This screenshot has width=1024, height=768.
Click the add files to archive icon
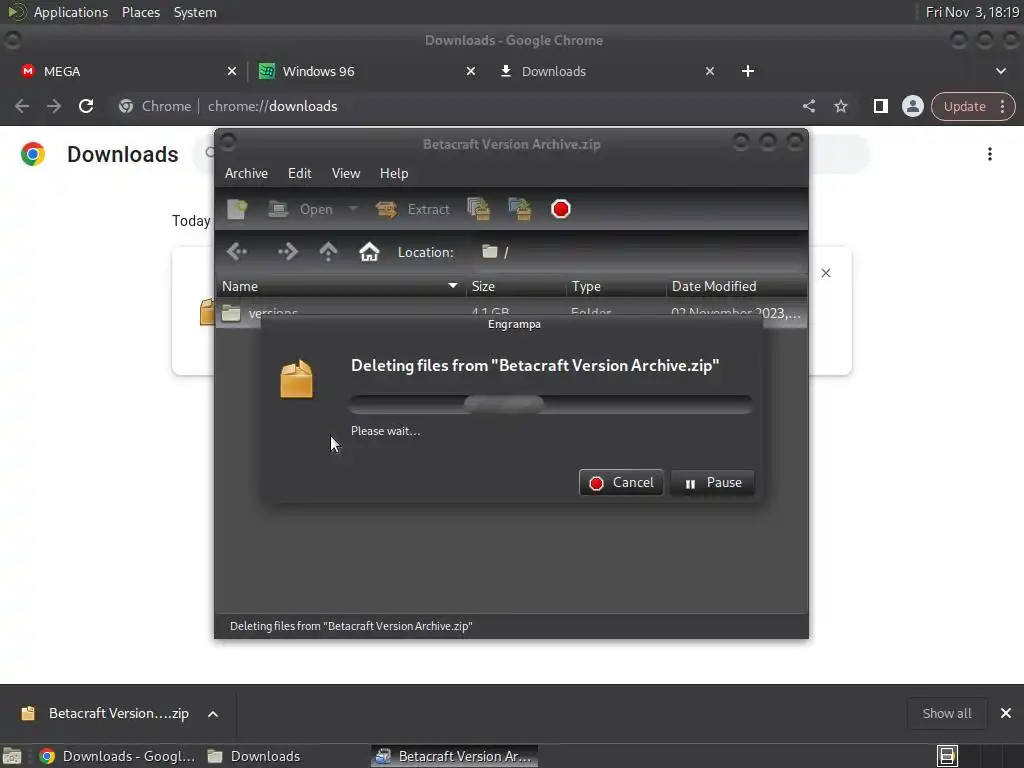[479, 209]
